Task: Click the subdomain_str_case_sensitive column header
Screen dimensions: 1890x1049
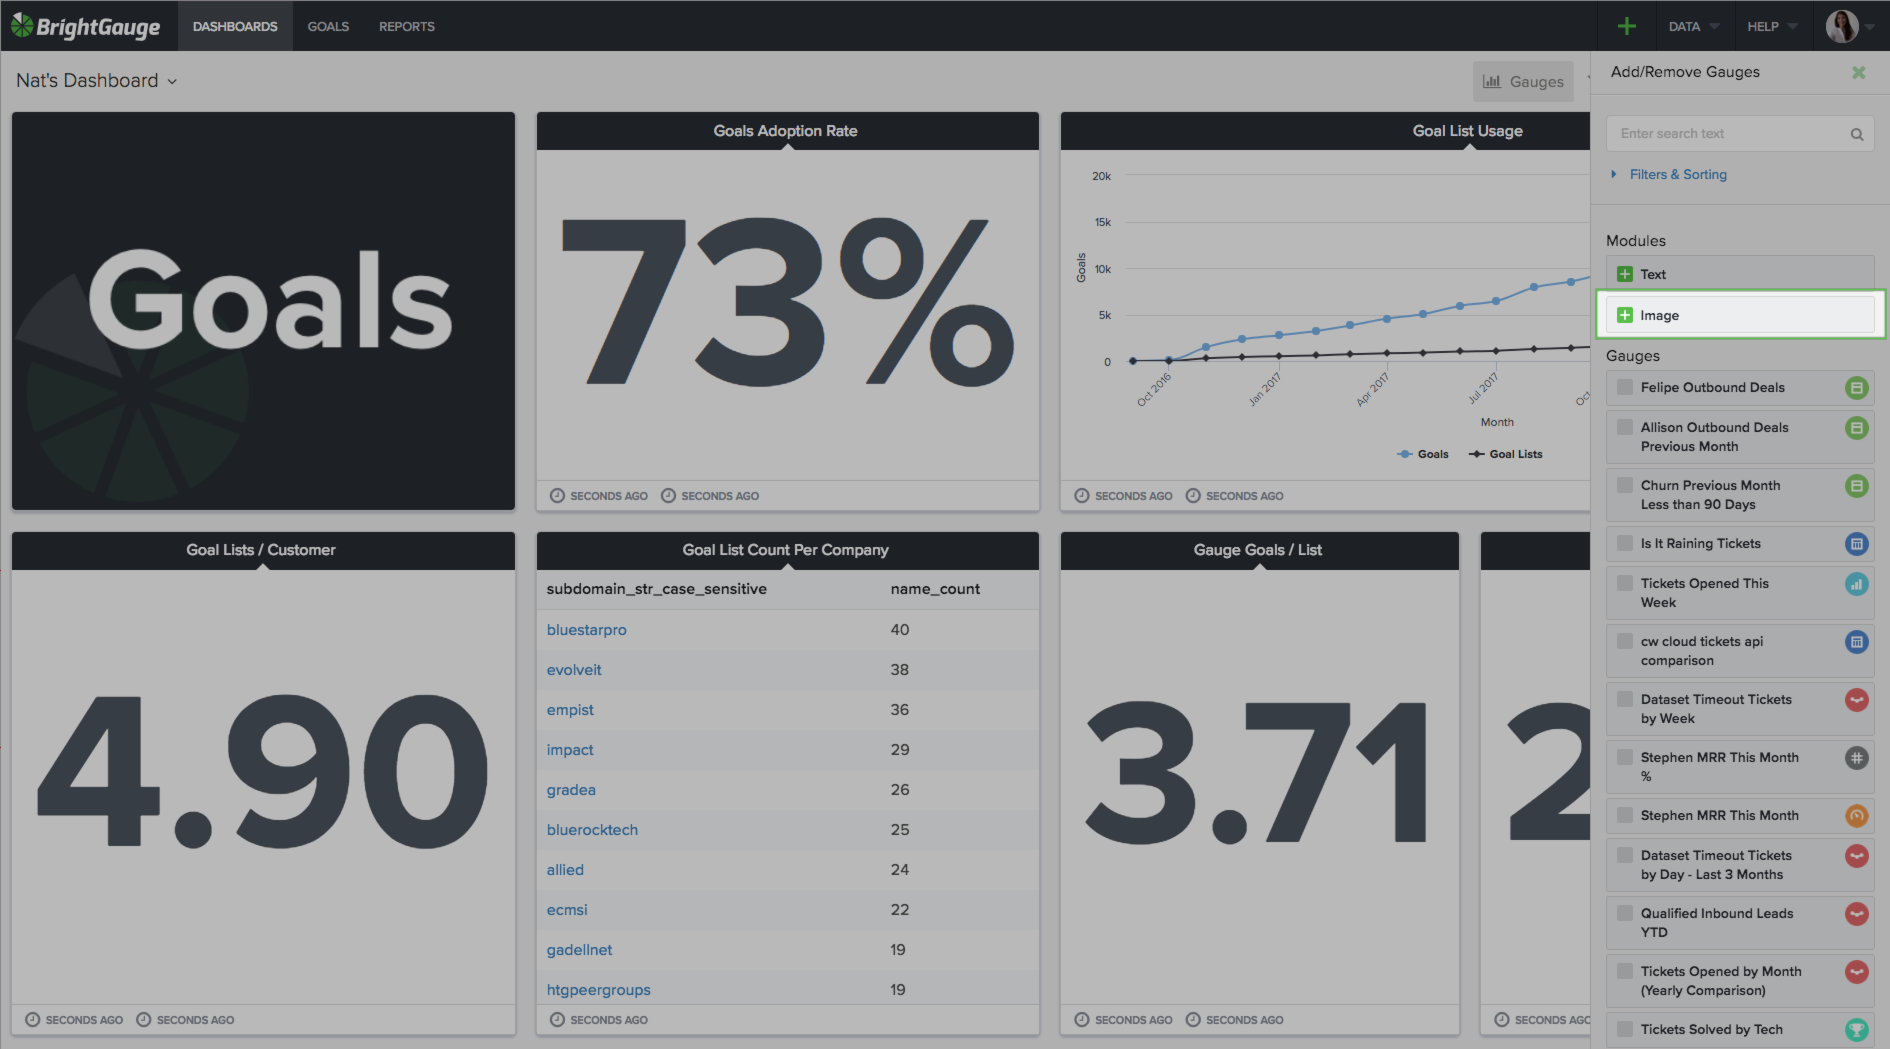Action: (x=656, y=589)
